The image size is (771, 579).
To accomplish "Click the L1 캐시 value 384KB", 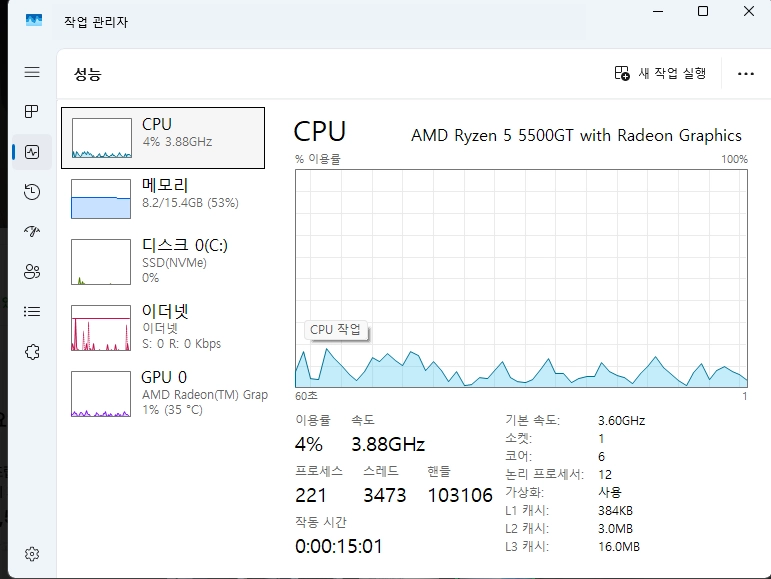I will (x=616, y=511).
